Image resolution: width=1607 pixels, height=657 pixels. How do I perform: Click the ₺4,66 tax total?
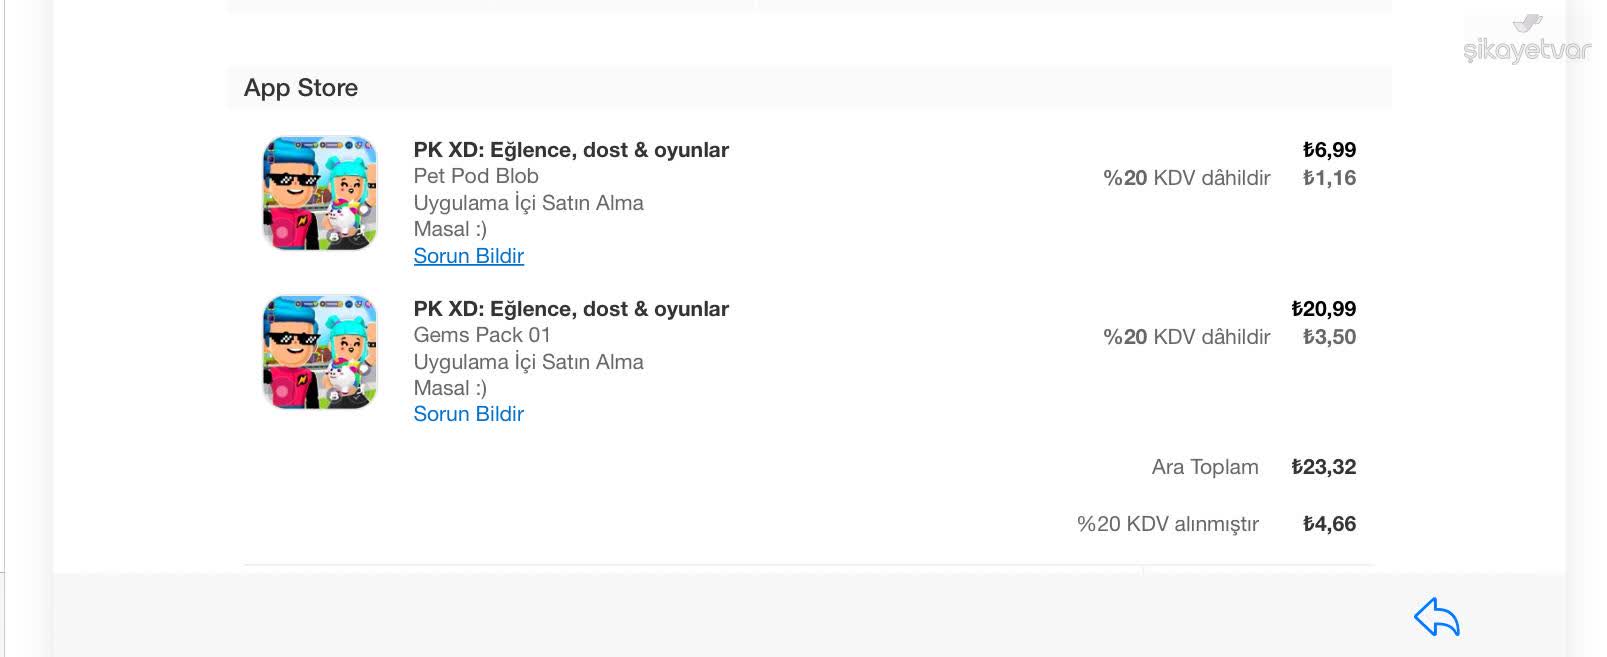tap(1329, 524)
